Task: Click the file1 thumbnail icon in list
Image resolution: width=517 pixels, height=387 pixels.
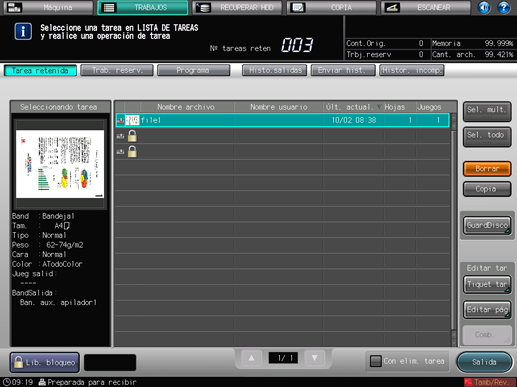Action: (x=132, y=120)
